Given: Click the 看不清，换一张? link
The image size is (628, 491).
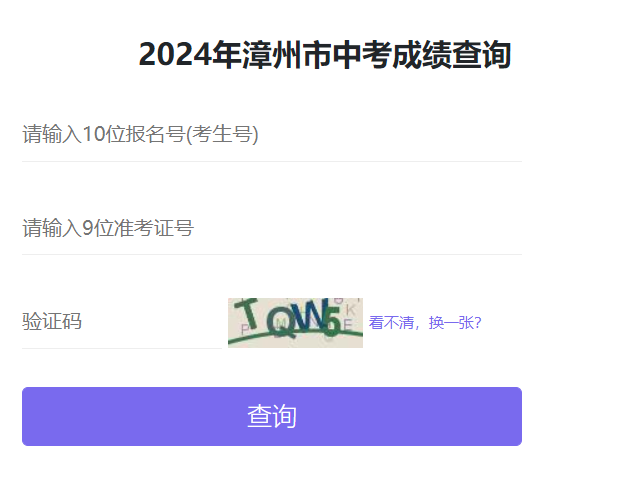Looking at the screenshot, I should (x=425, y=322).
